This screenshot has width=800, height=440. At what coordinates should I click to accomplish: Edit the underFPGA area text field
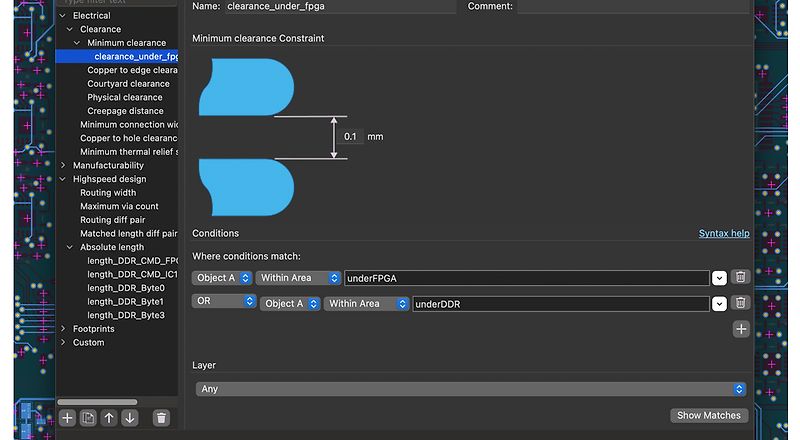point(527,278)
